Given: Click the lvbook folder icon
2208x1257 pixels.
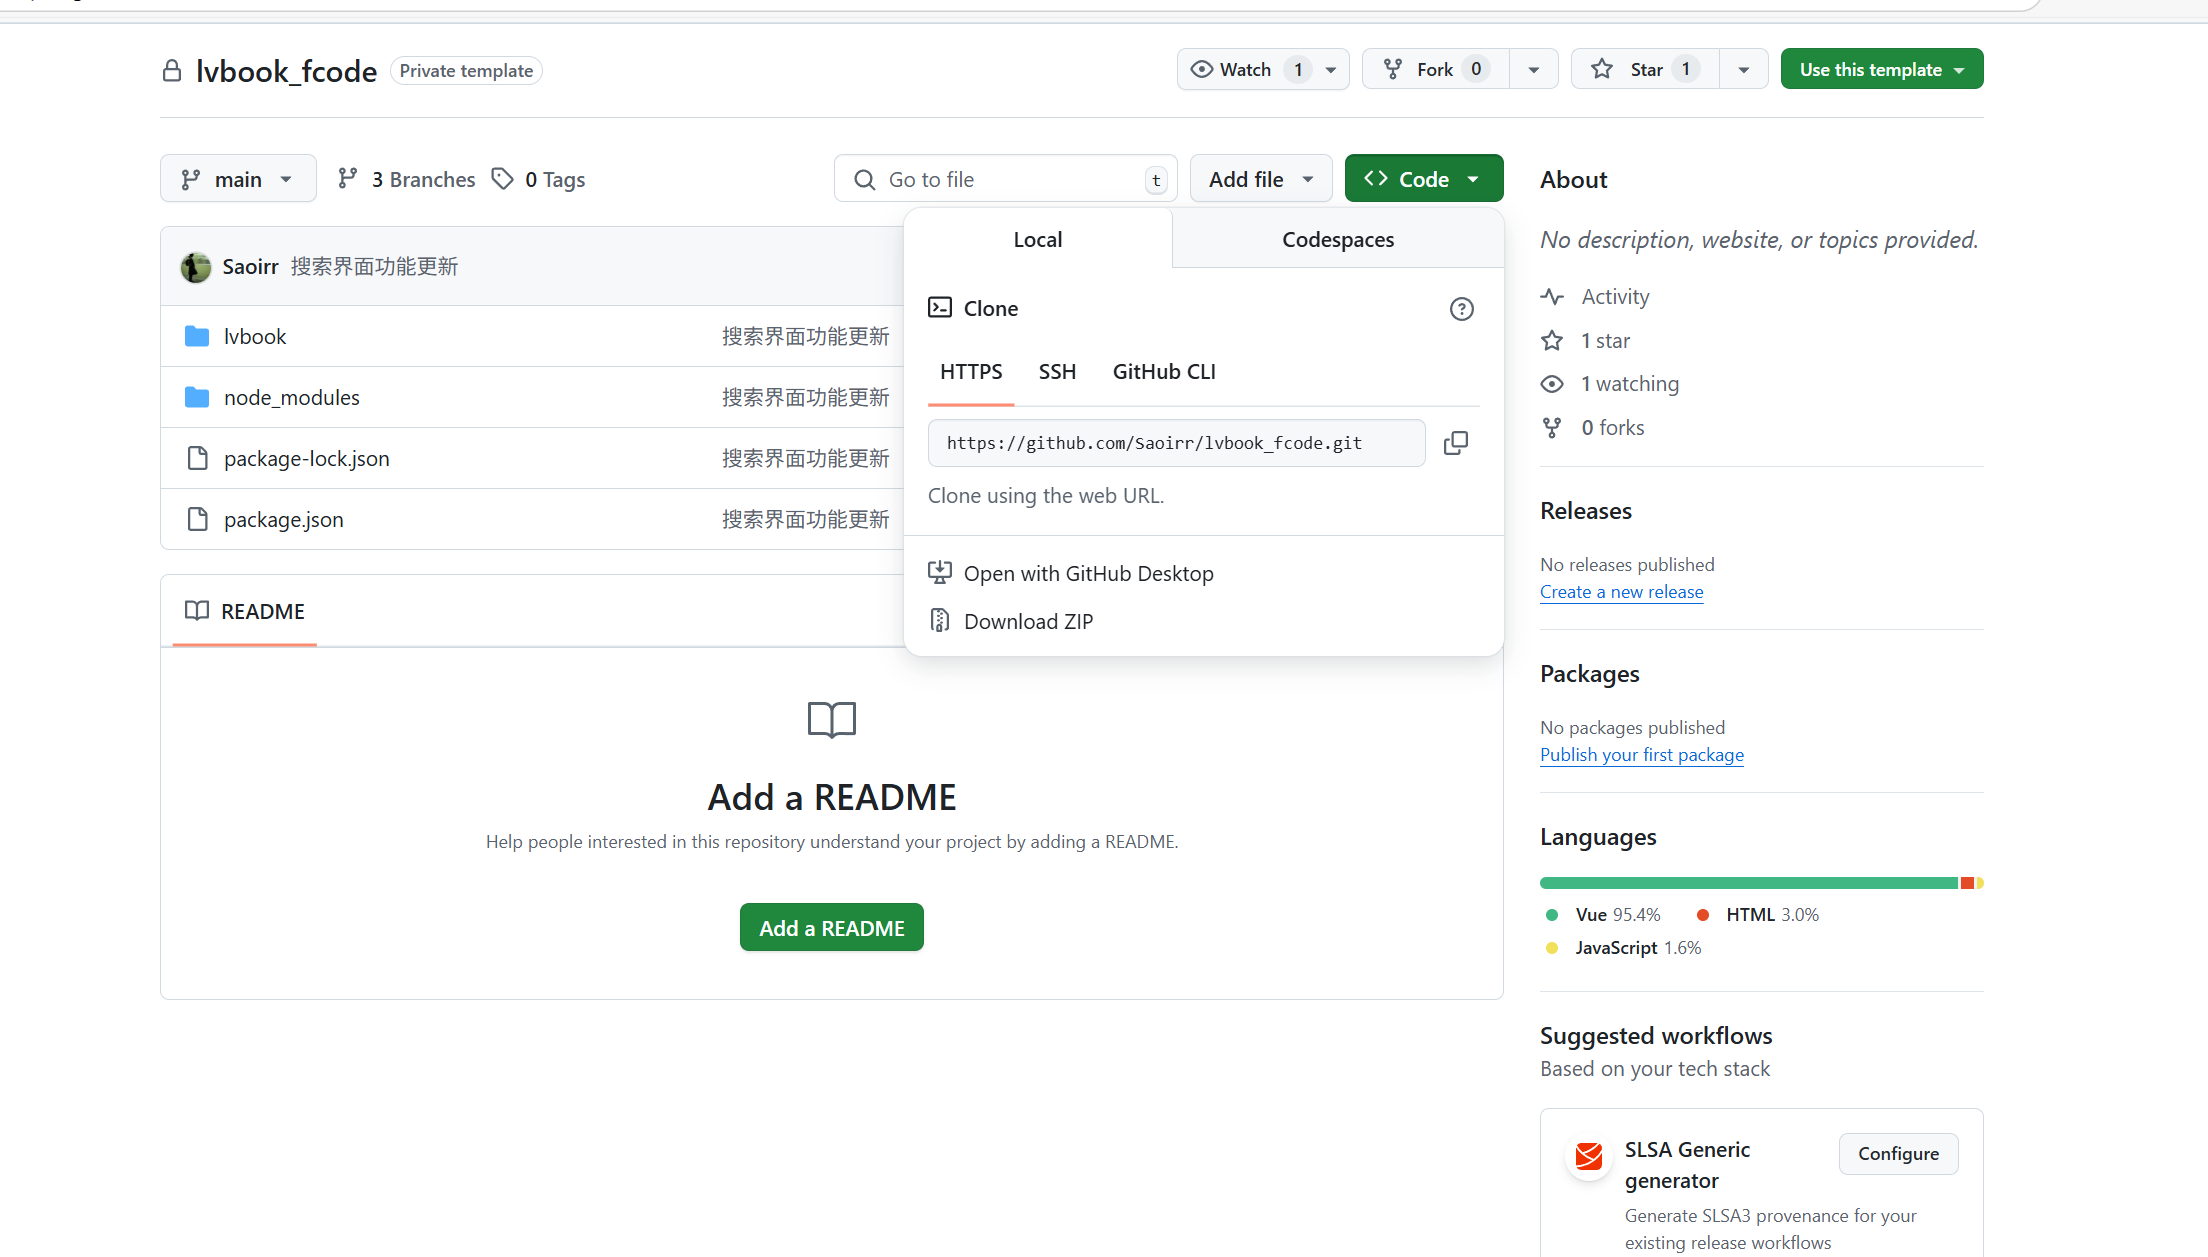Looking at the screenshot, I should point(197,336).
